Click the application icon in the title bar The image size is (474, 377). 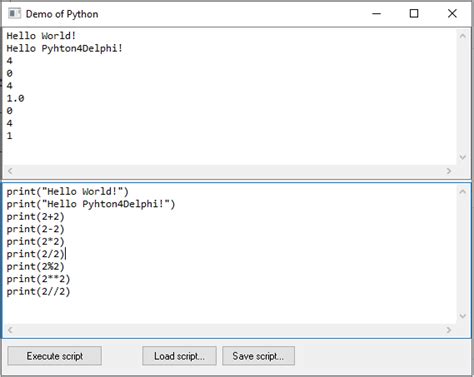pos(14,14)
